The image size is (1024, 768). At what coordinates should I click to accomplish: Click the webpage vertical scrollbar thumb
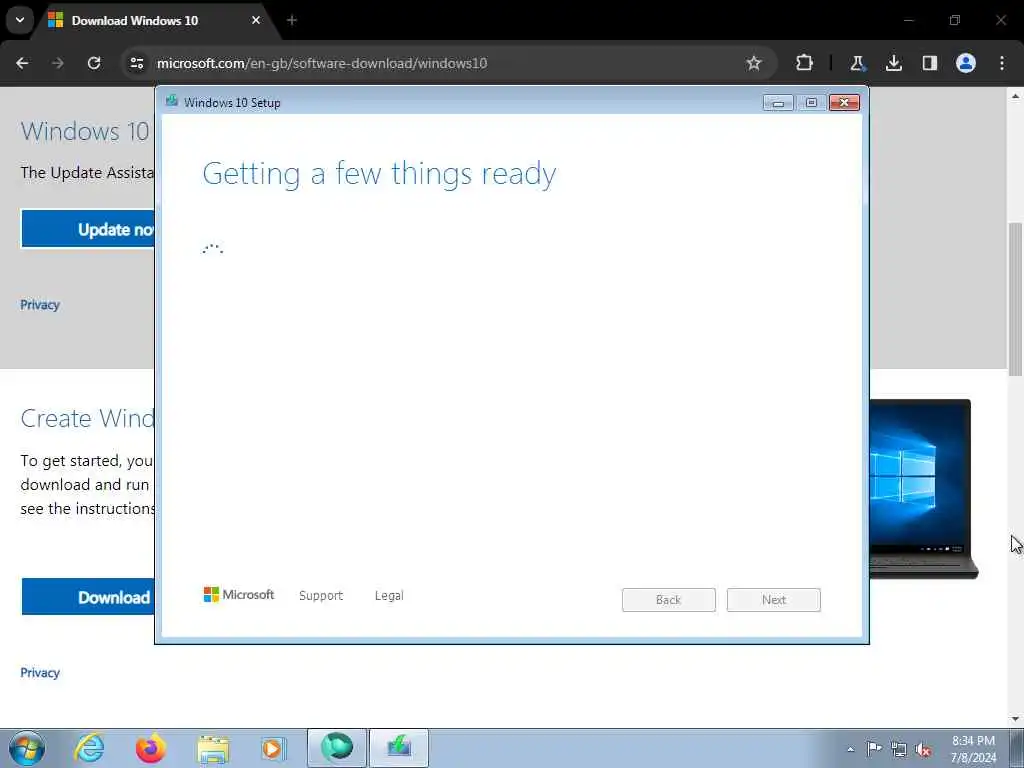(x=1016, y=299)
